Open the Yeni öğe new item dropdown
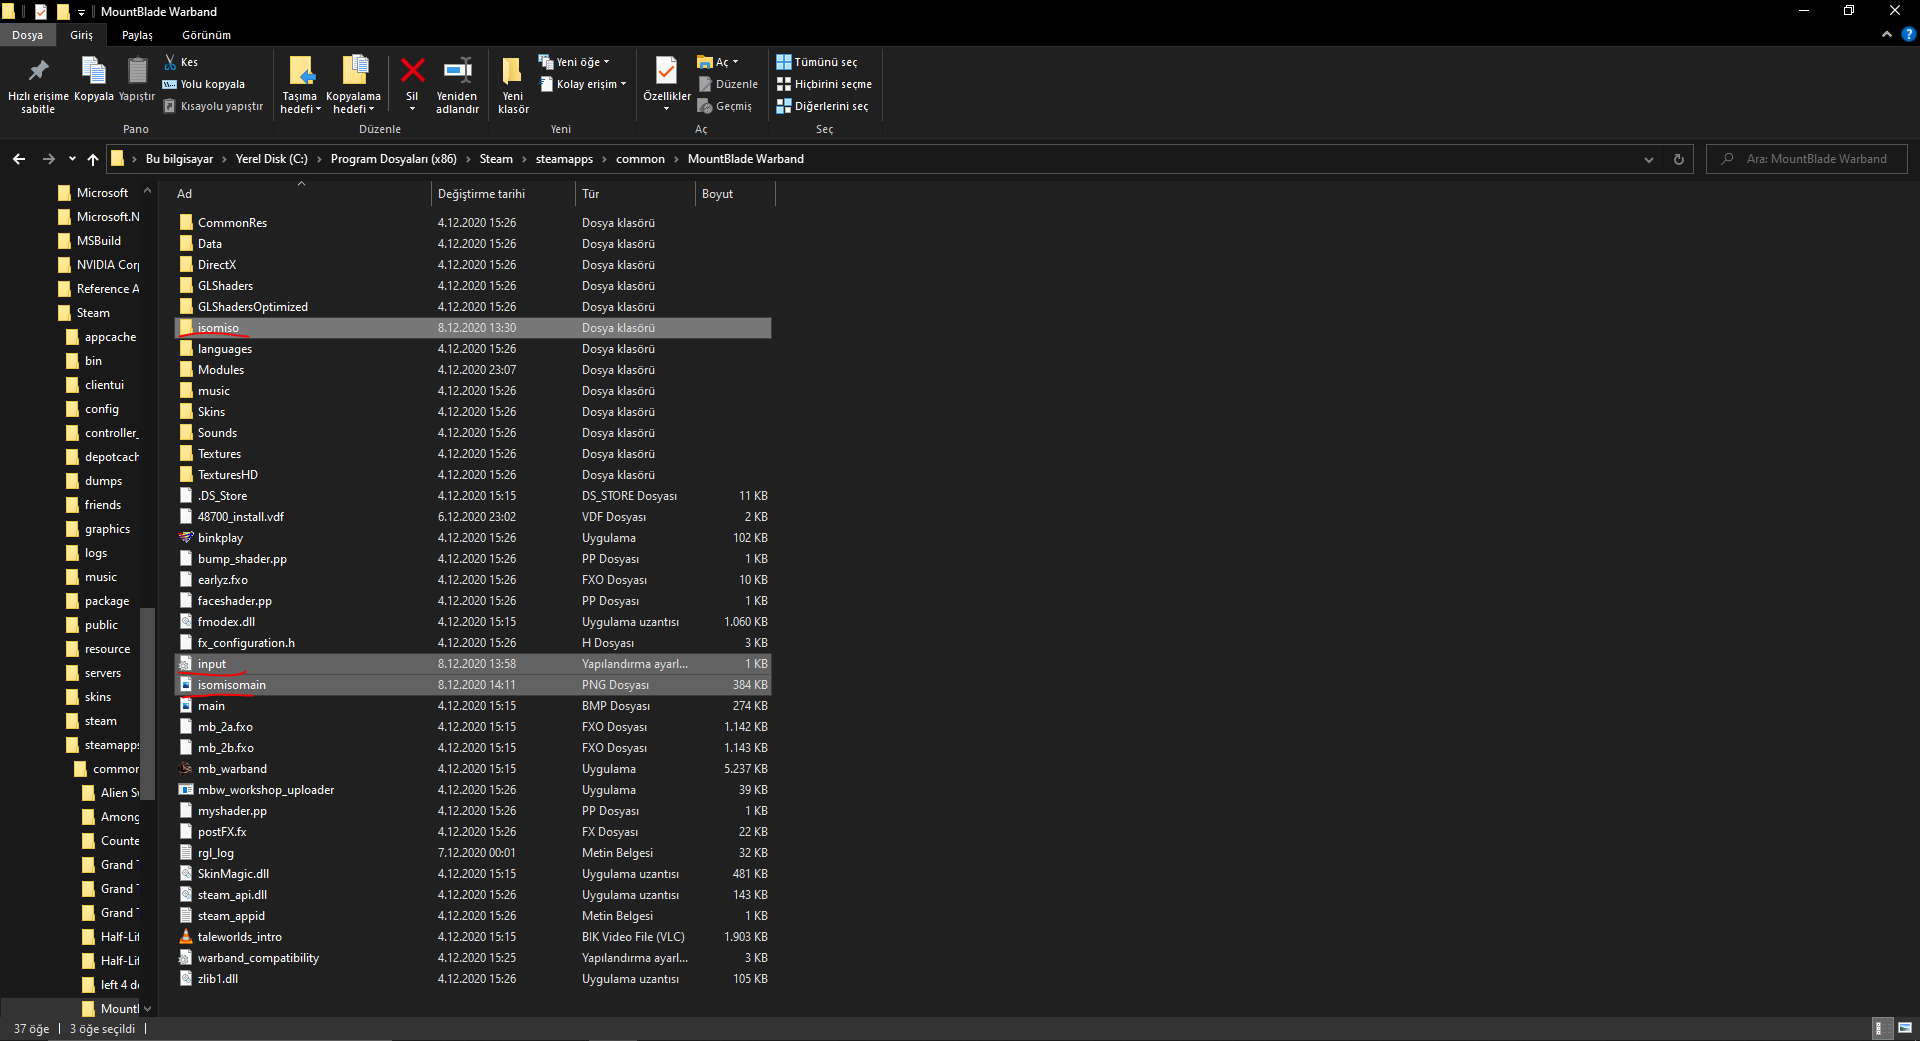1920x1041 pixels. (574, 62)
